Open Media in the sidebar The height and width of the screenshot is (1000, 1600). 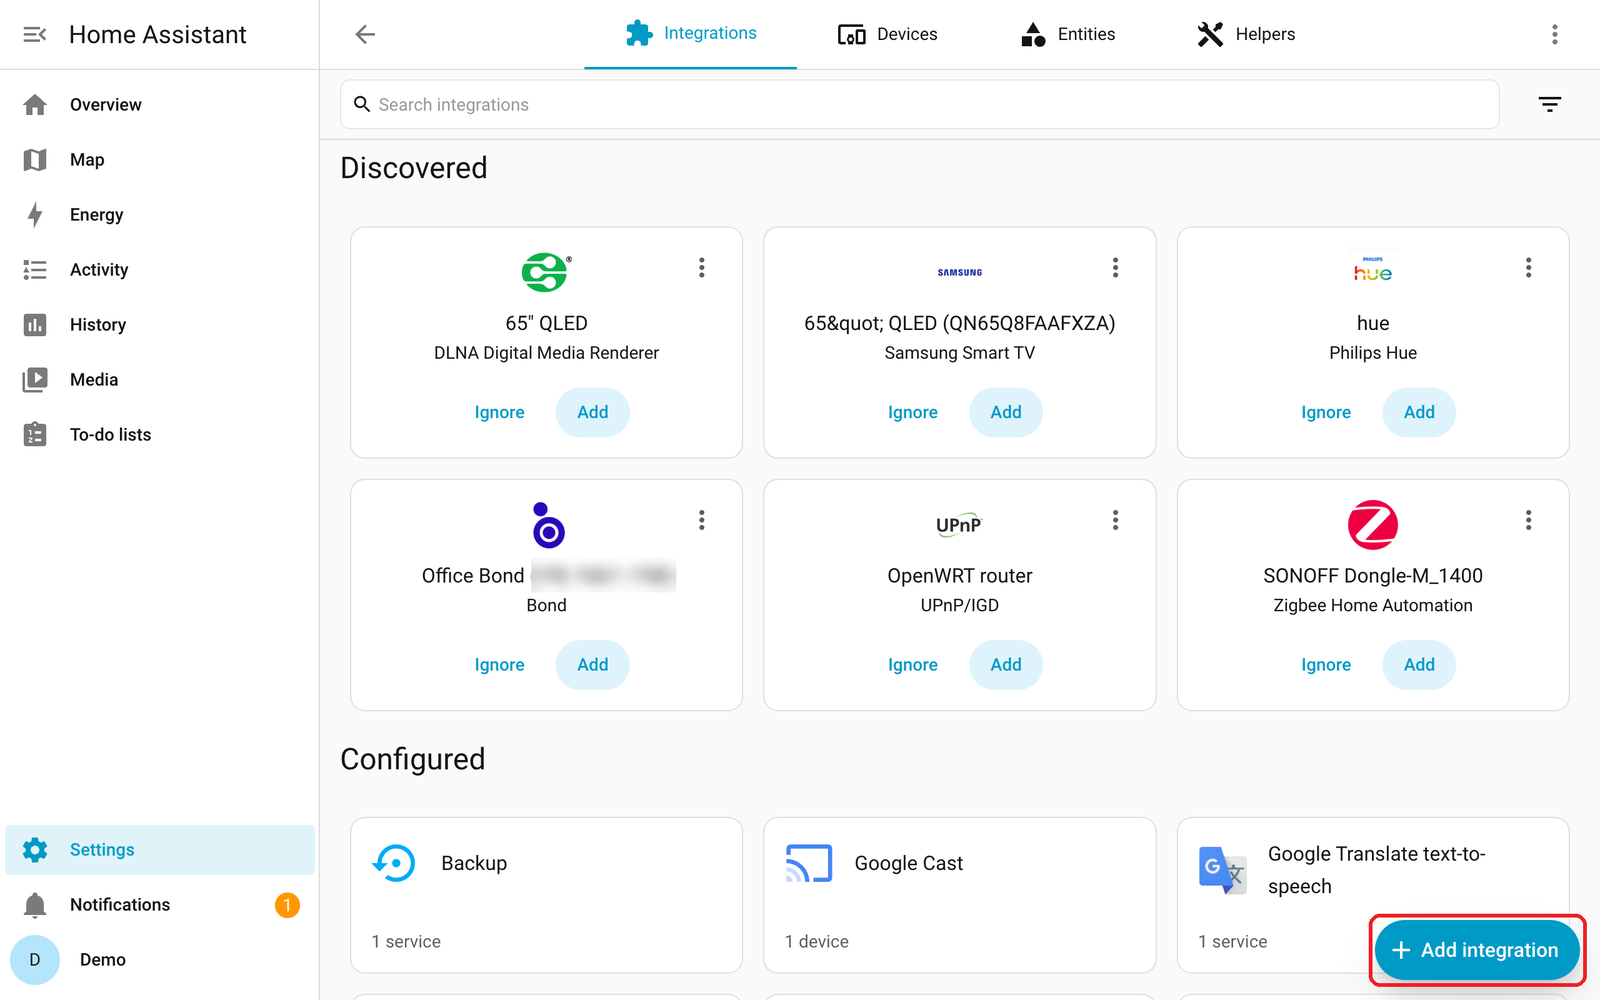[x=160, y=380]
